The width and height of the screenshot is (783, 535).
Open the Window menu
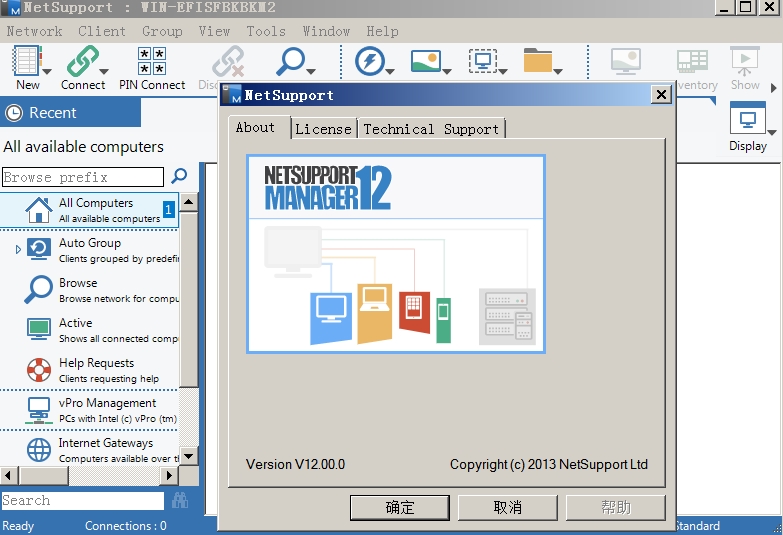click(326, 31)
